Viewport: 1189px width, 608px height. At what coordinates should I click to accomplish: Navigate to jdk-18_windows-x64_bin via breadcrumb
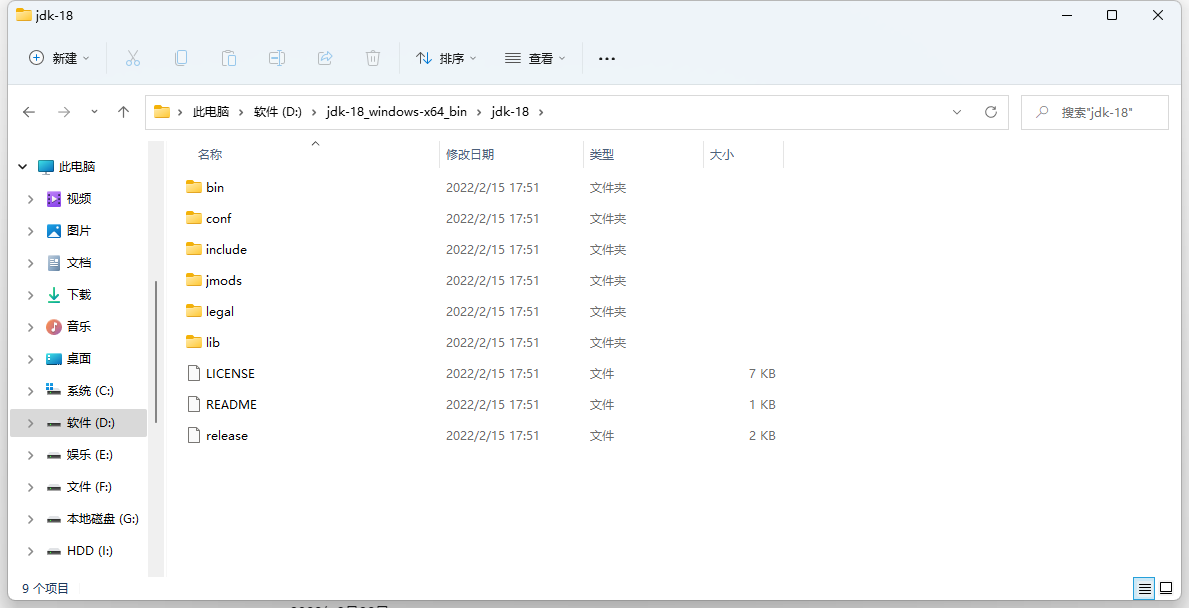tap(396, 112)
